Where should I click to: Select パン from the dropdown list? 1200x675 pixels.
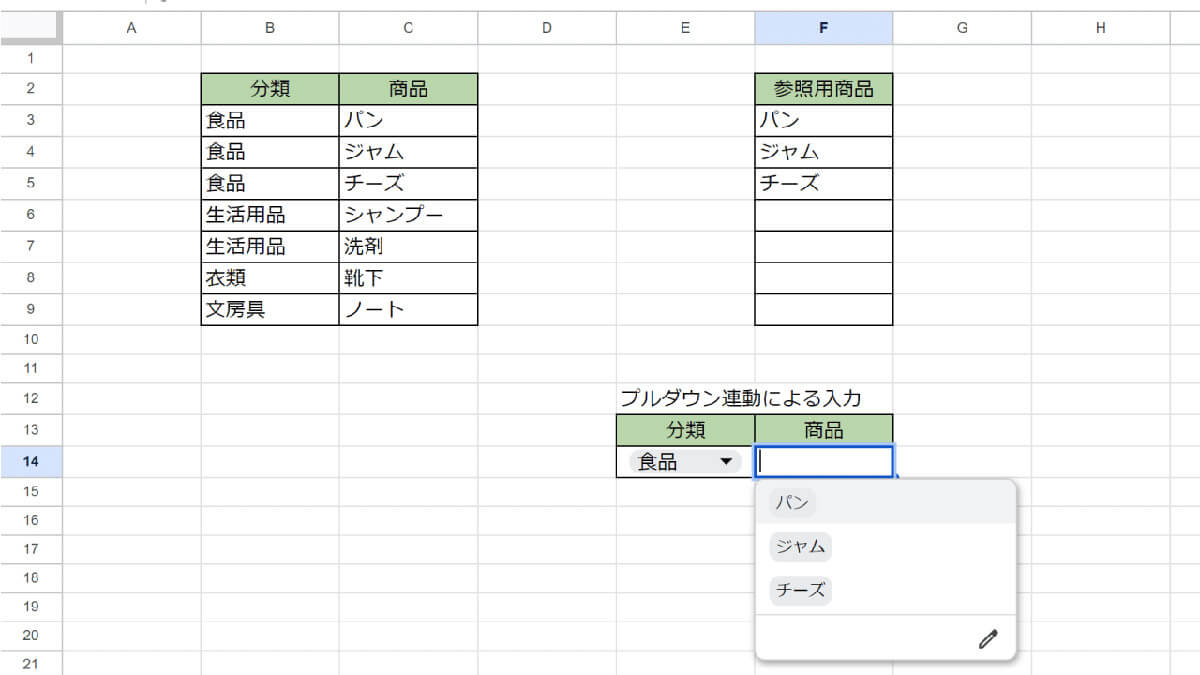(792, 502)
